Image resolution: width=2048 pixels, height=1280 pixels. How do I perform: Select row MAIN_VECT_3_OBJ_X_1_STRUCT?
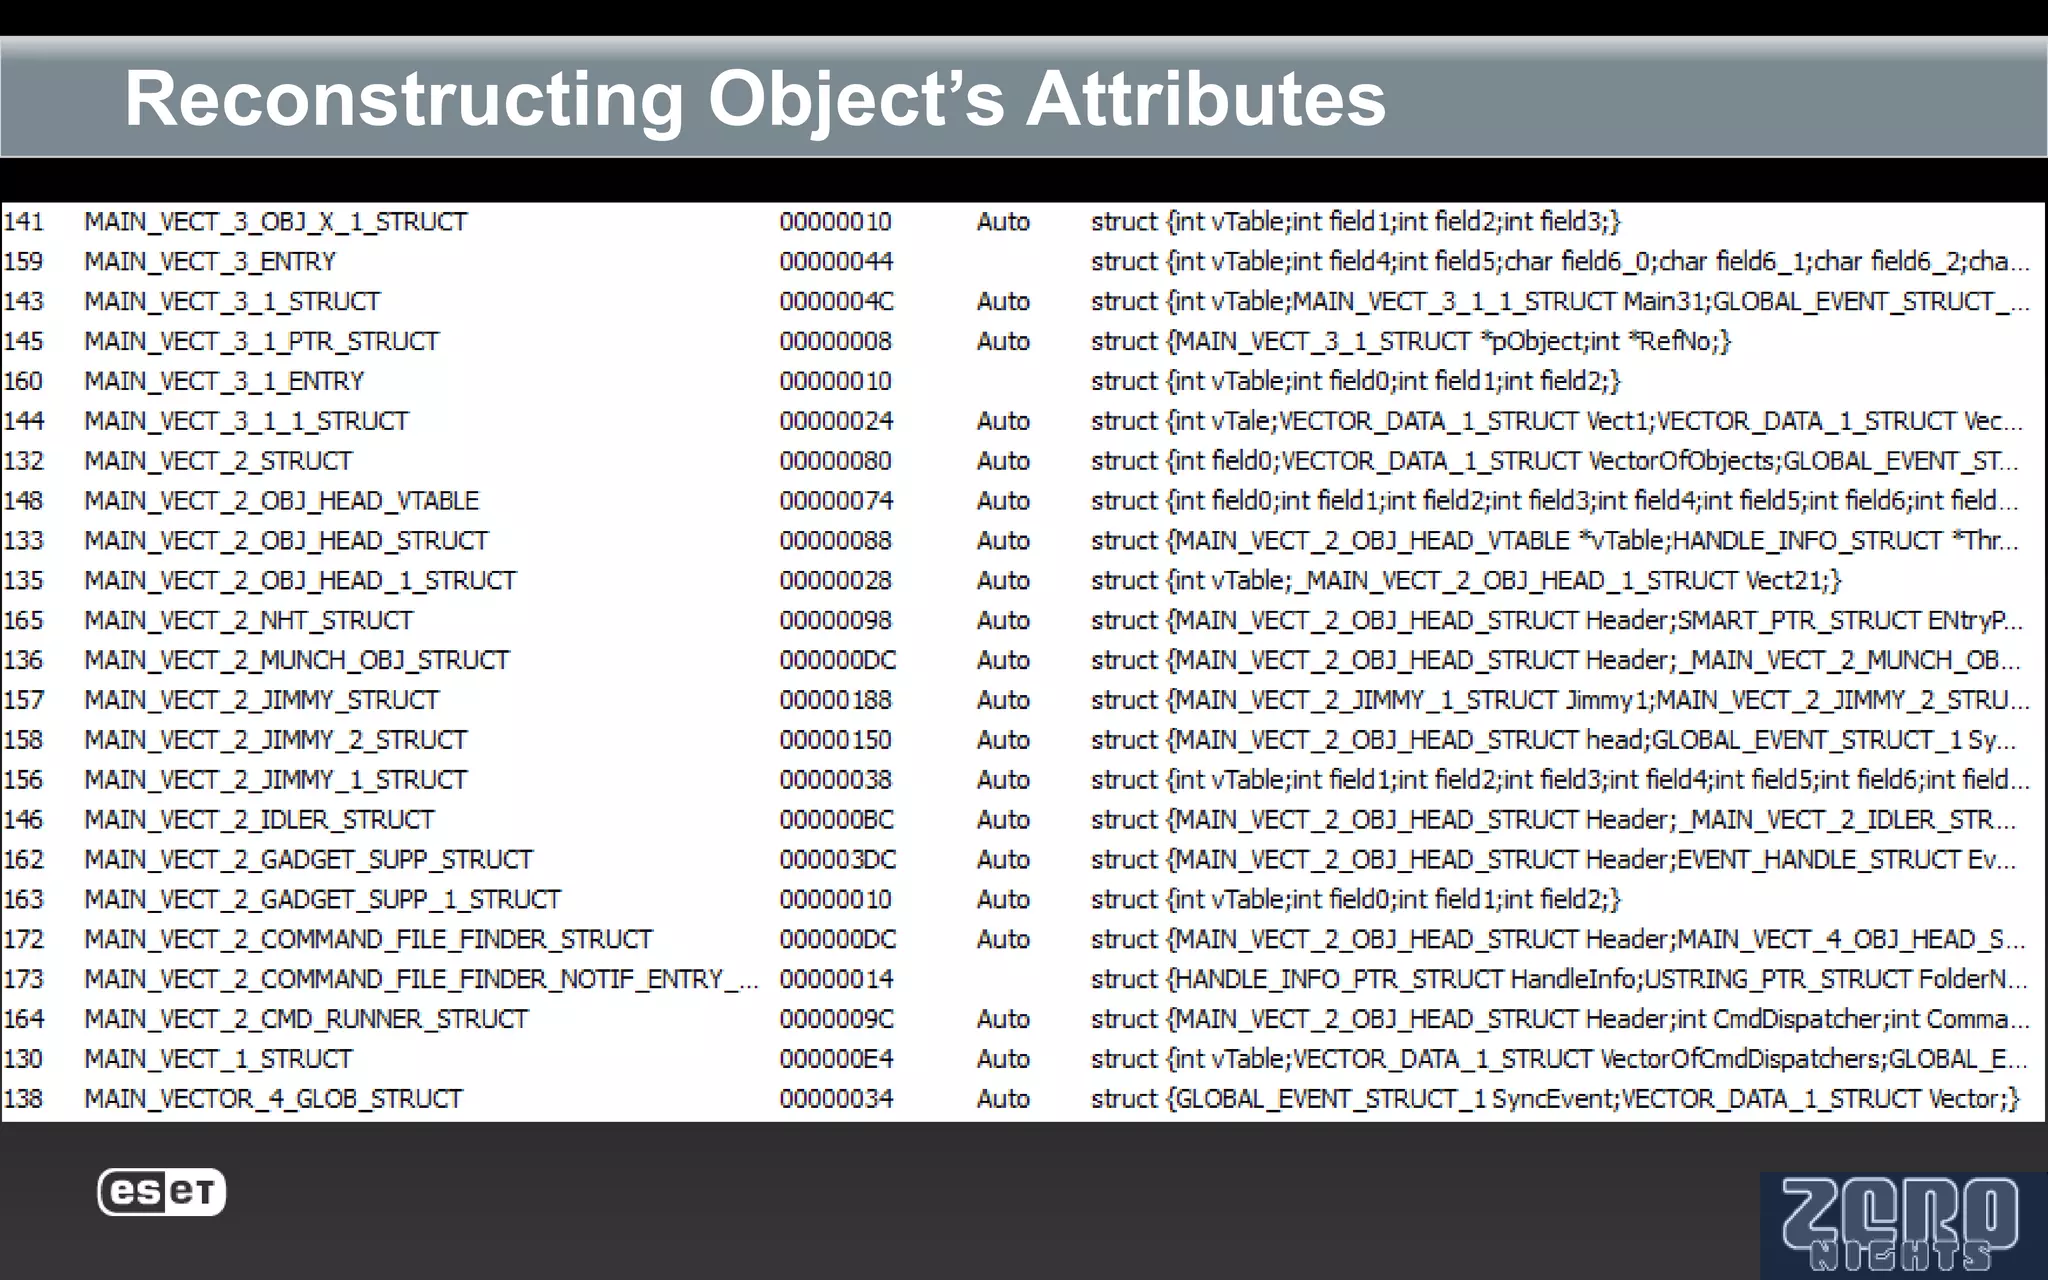(x=1022, y=221)
